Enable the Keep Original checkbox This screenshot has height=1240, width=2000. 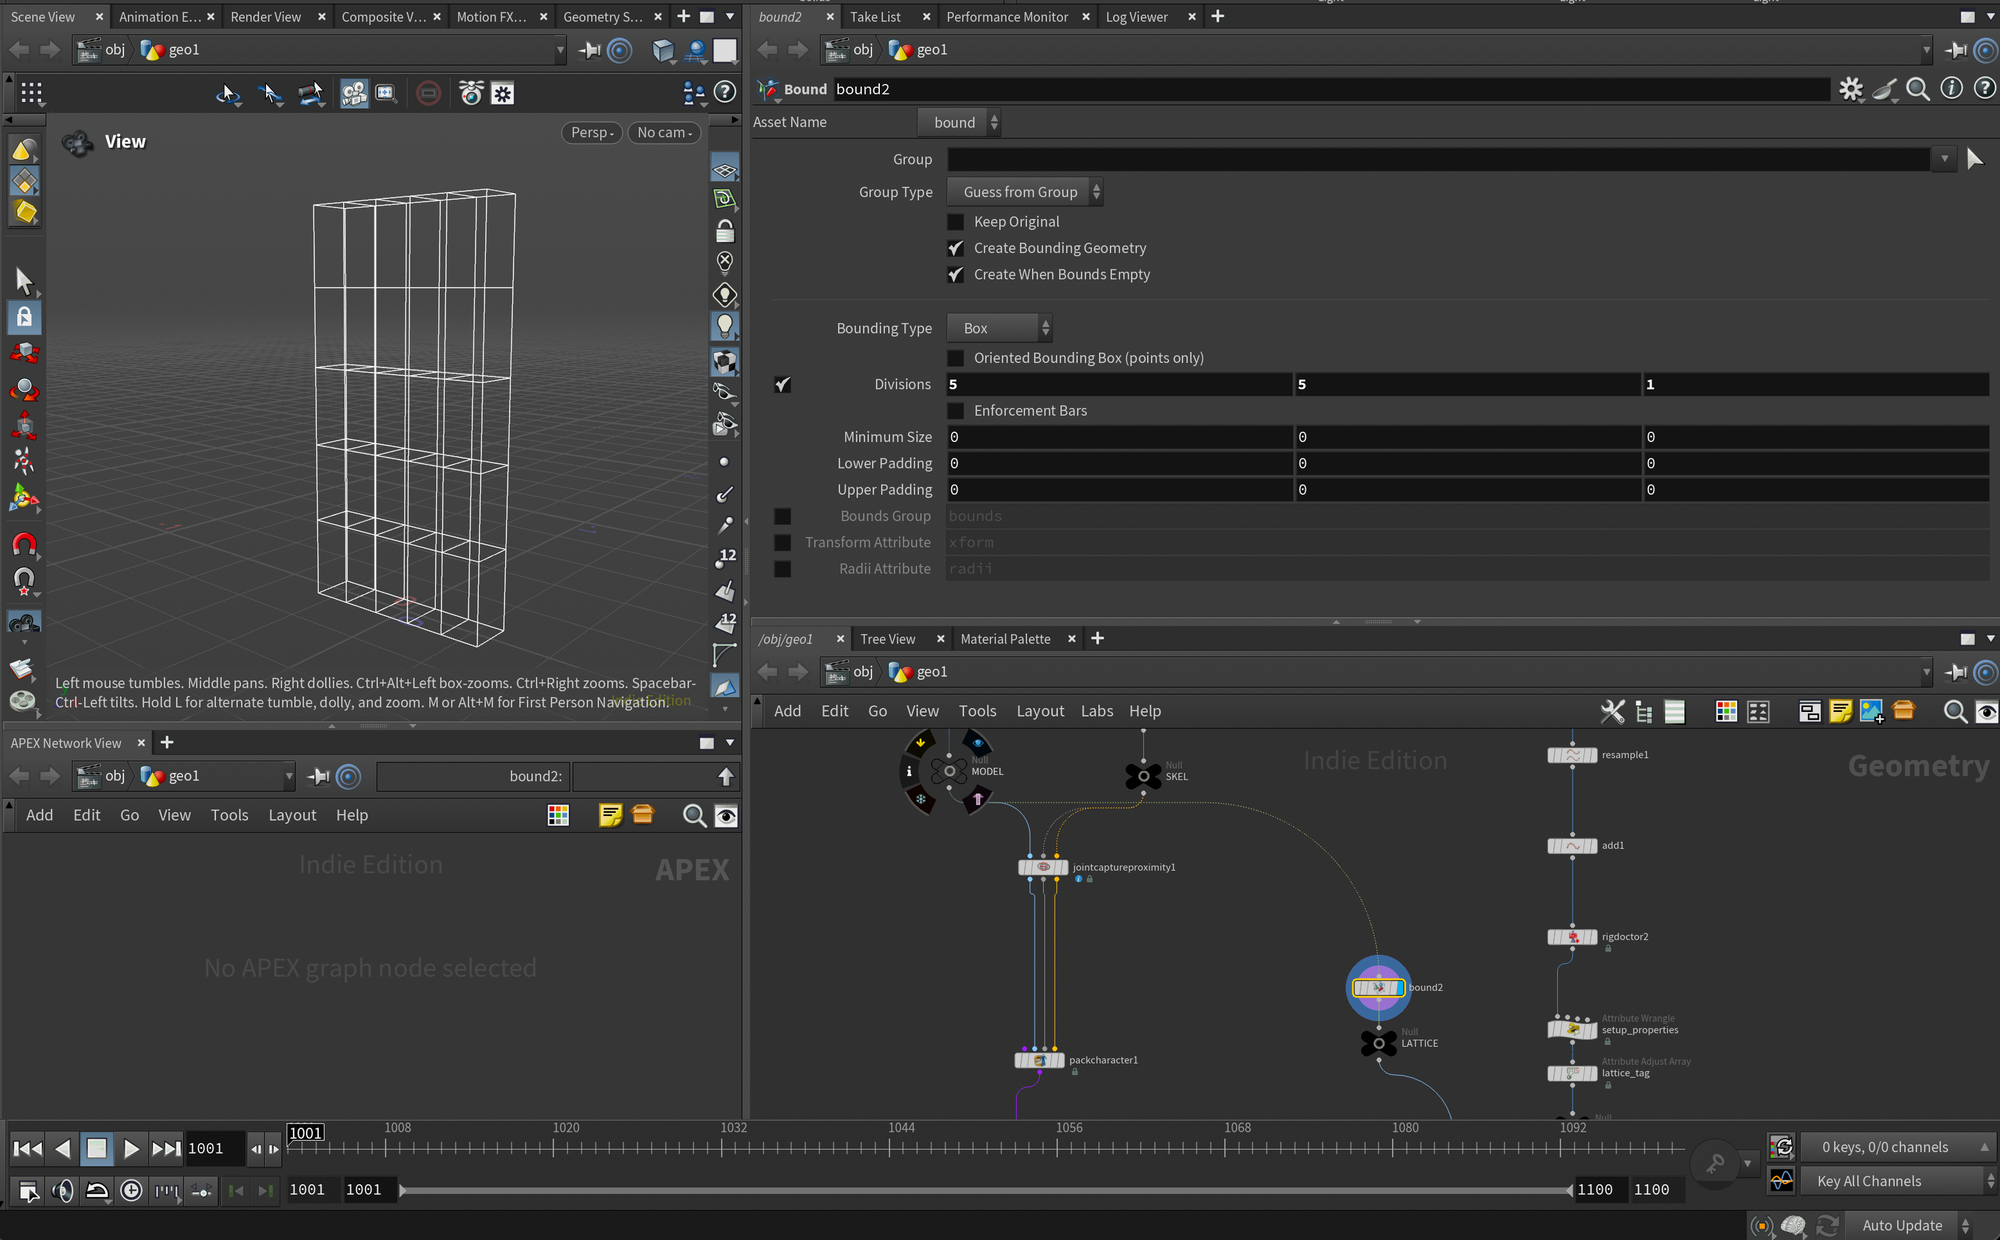956,222
